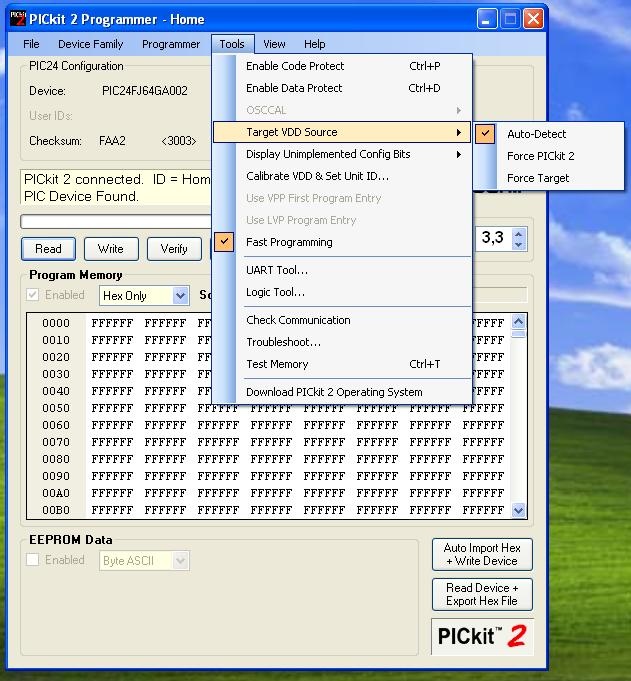Click program memory scrollbar down arrow
Image resolution: width=631 pixels, height=681 pixels.
point(519,510)
